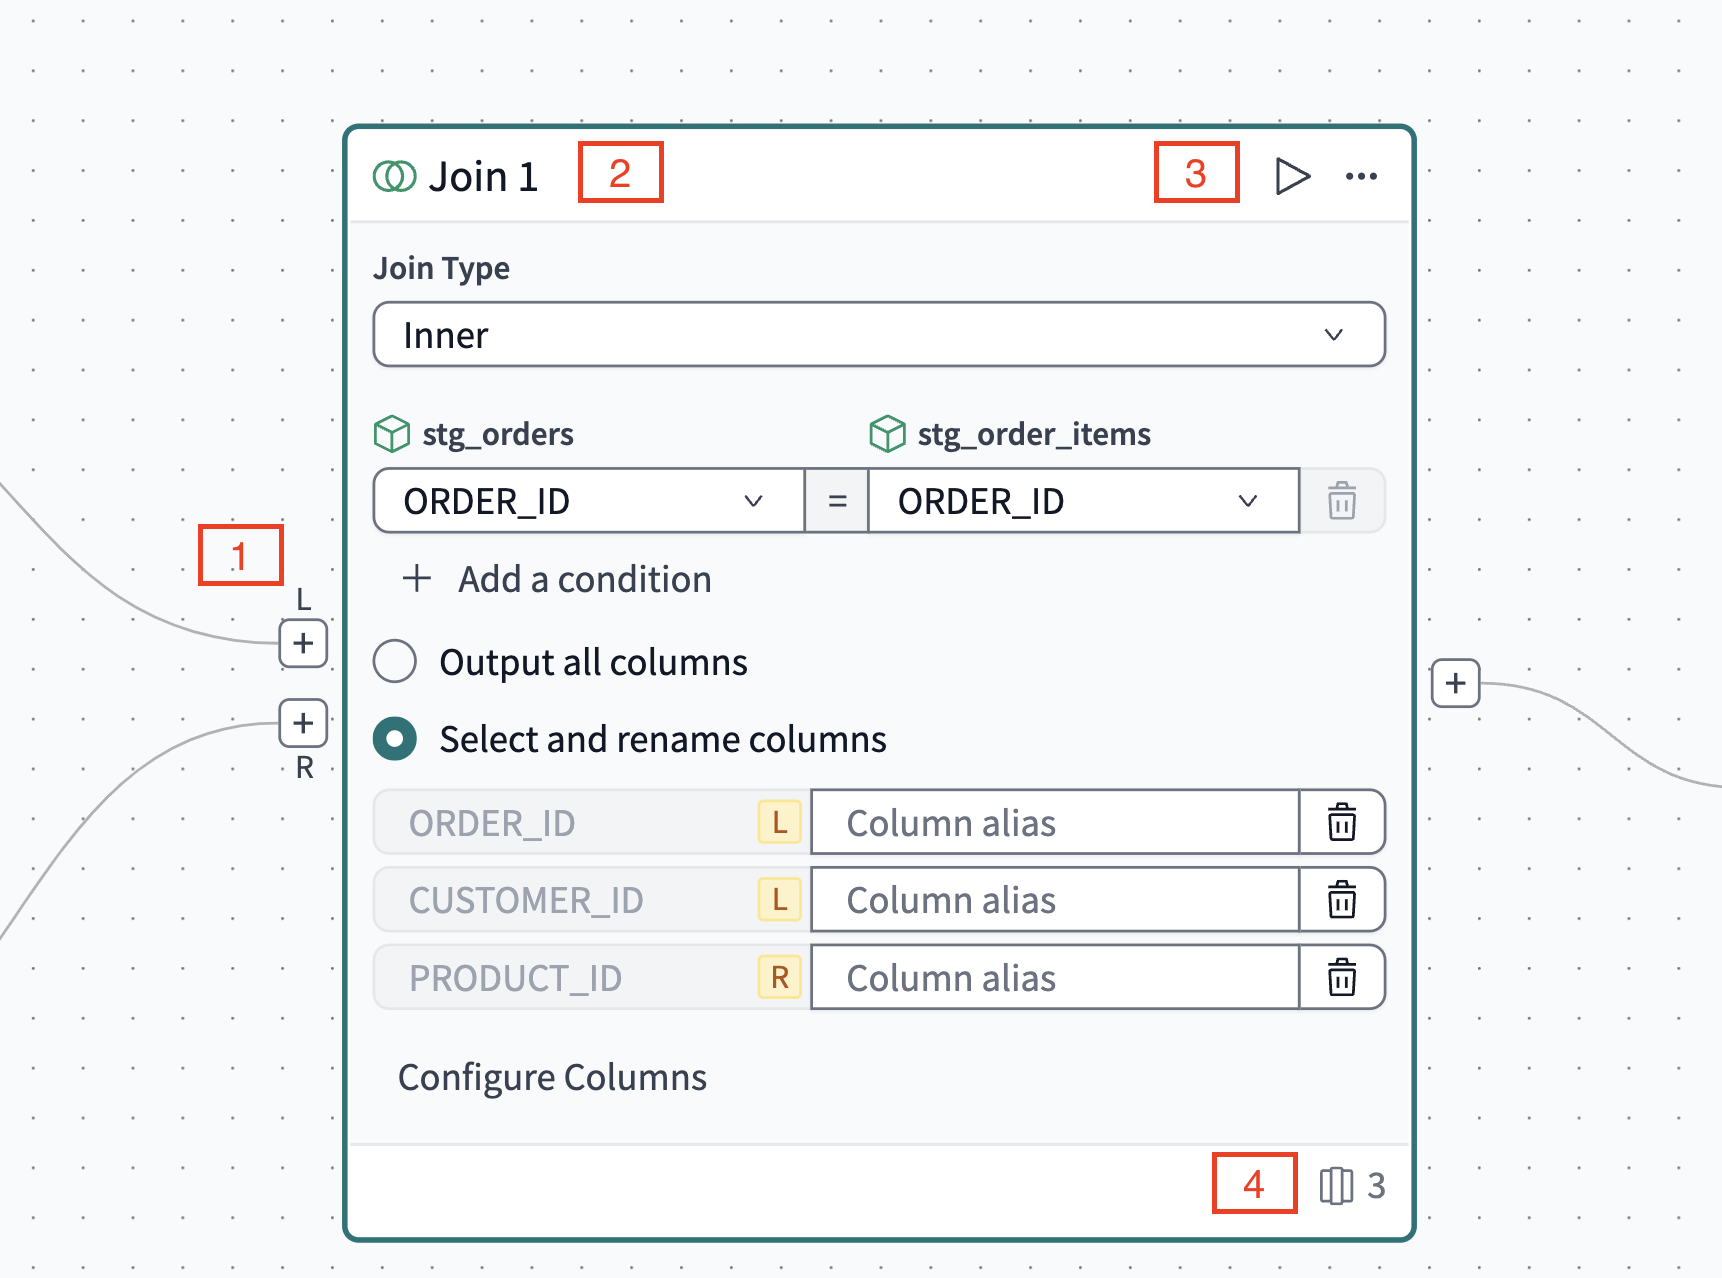Click the plus on the R input port

(302, 723)
